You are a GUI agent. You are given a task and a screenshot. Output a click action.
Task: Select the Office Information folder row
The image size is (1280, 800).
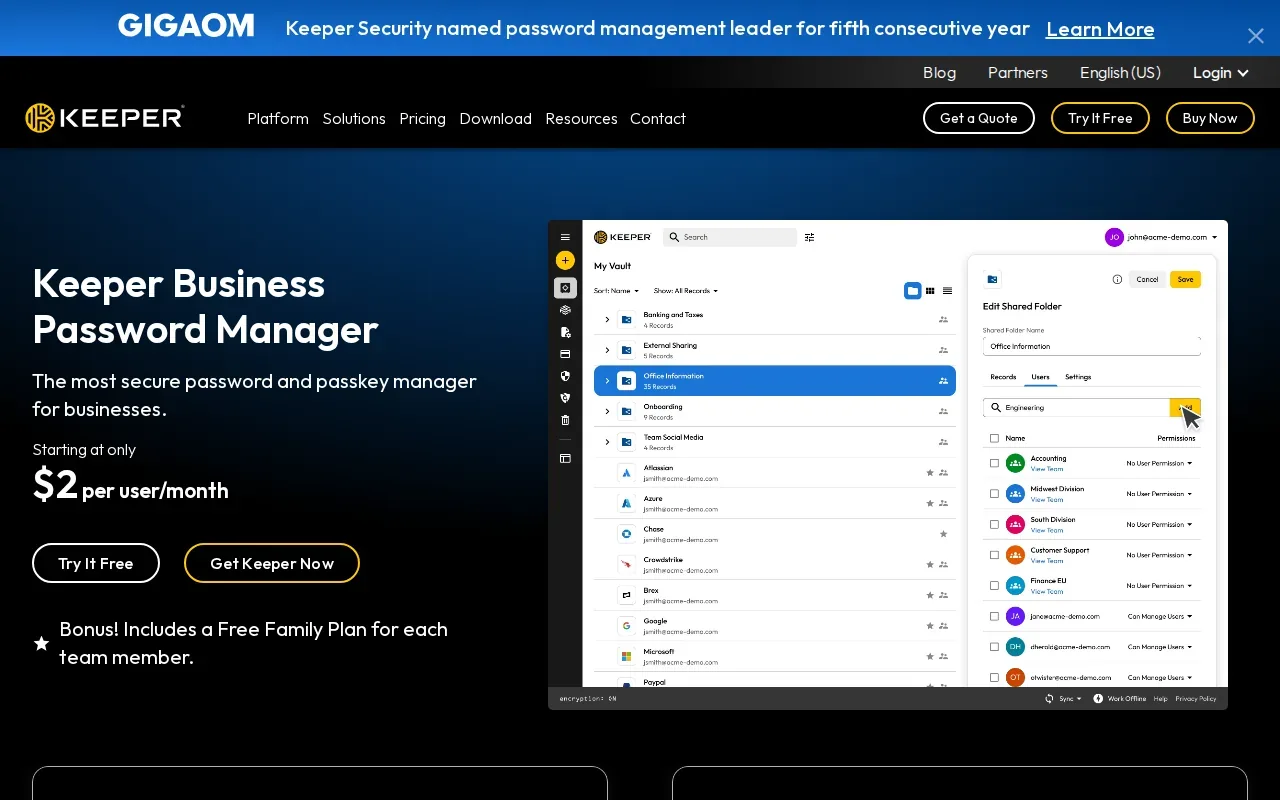coord(775,381)
